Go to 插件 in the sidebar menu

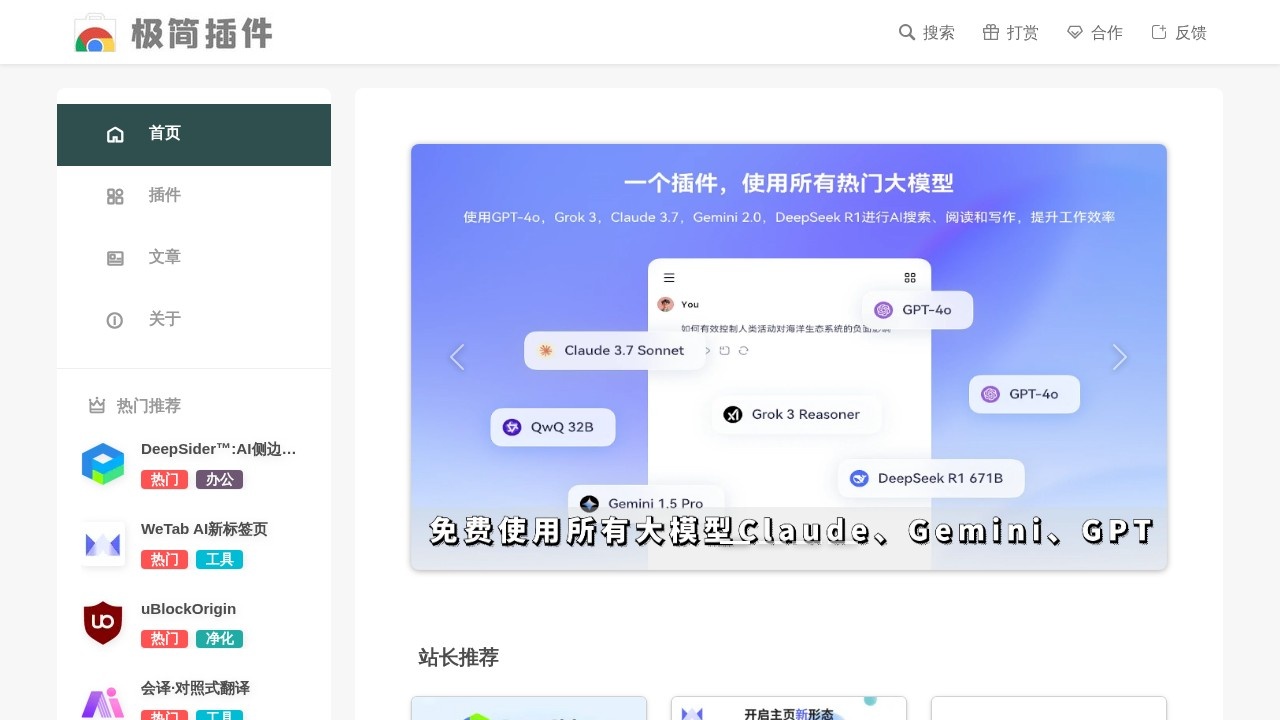pos(194,196)
